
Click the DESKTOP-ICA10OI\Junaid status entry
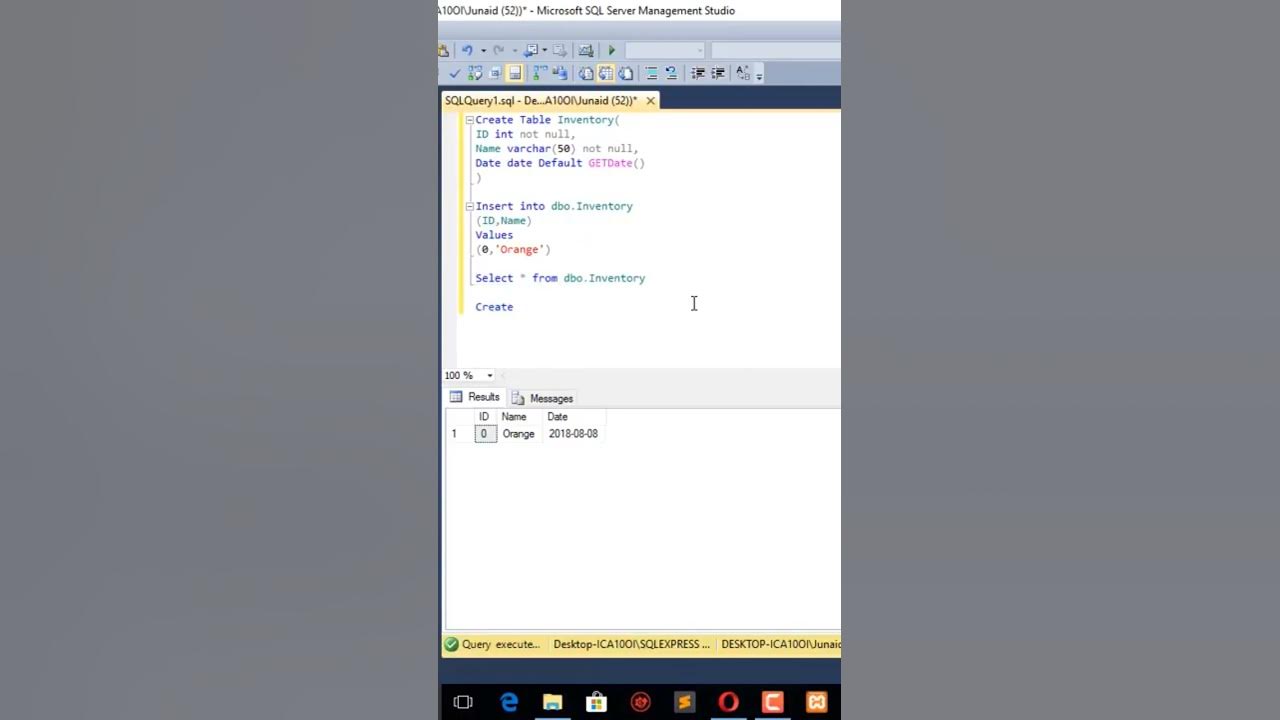pos(781,645)
